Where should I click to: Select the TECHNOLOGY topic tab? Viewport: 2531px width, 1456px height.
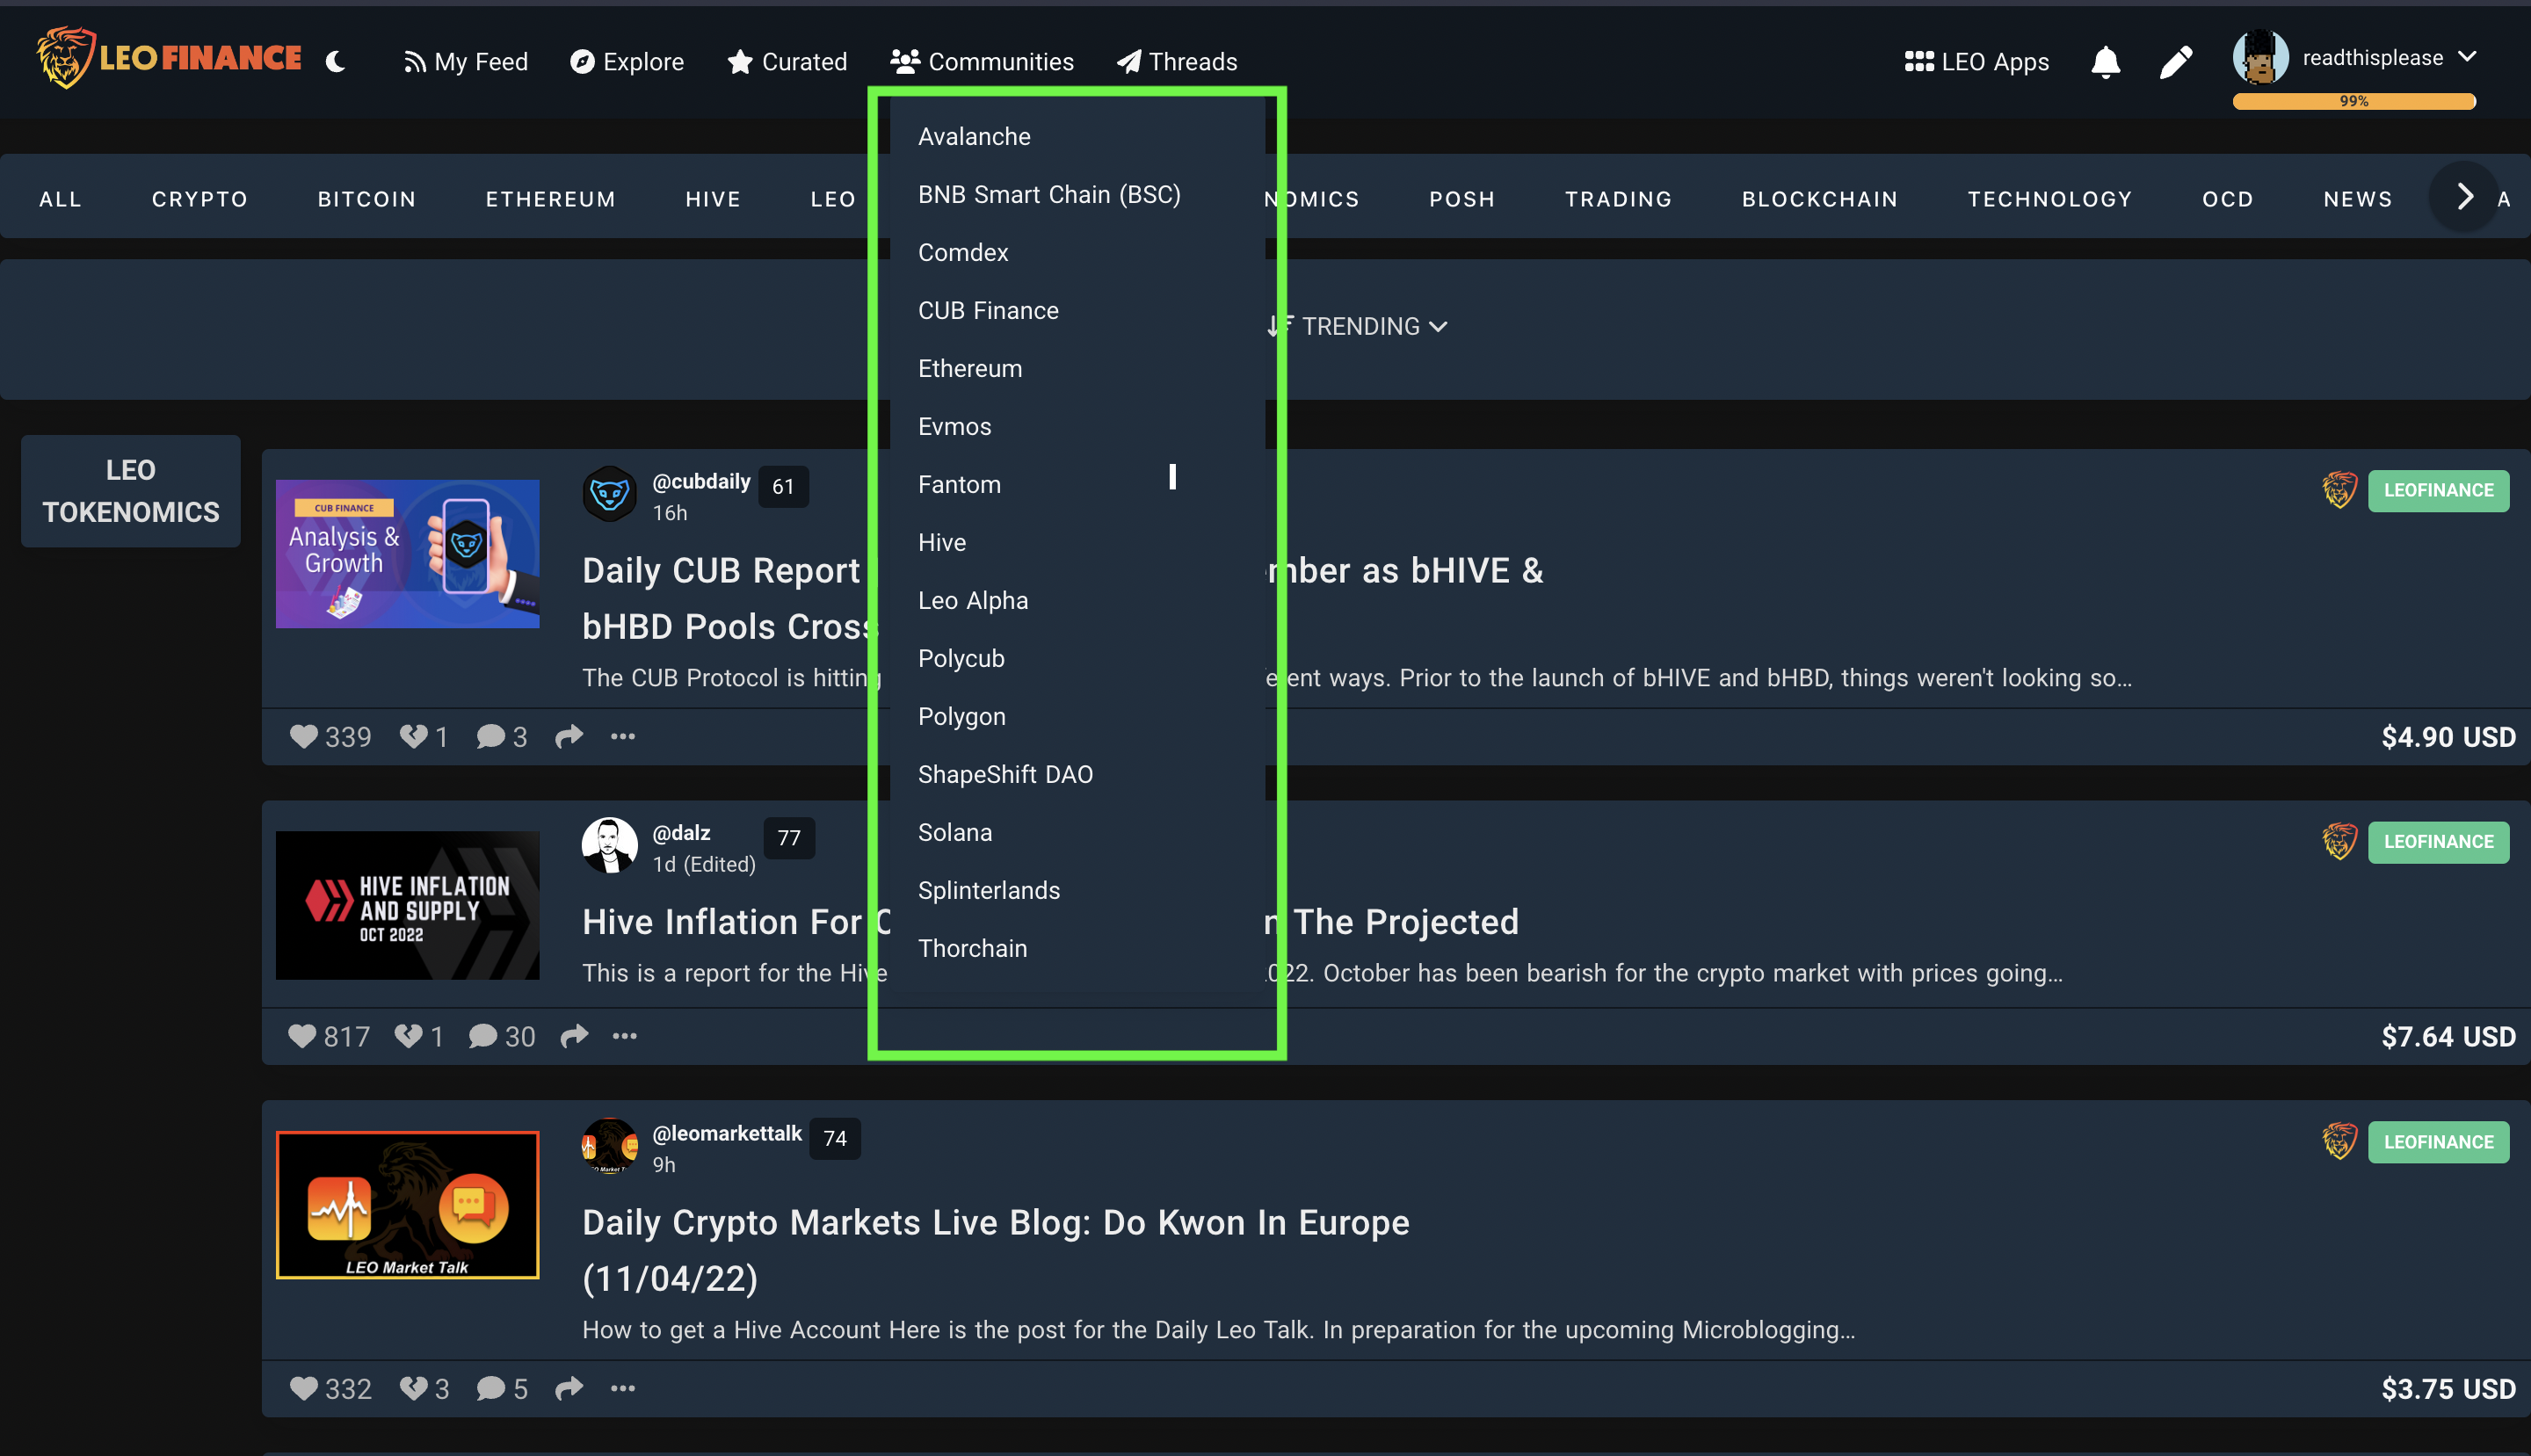point(2050,198)
